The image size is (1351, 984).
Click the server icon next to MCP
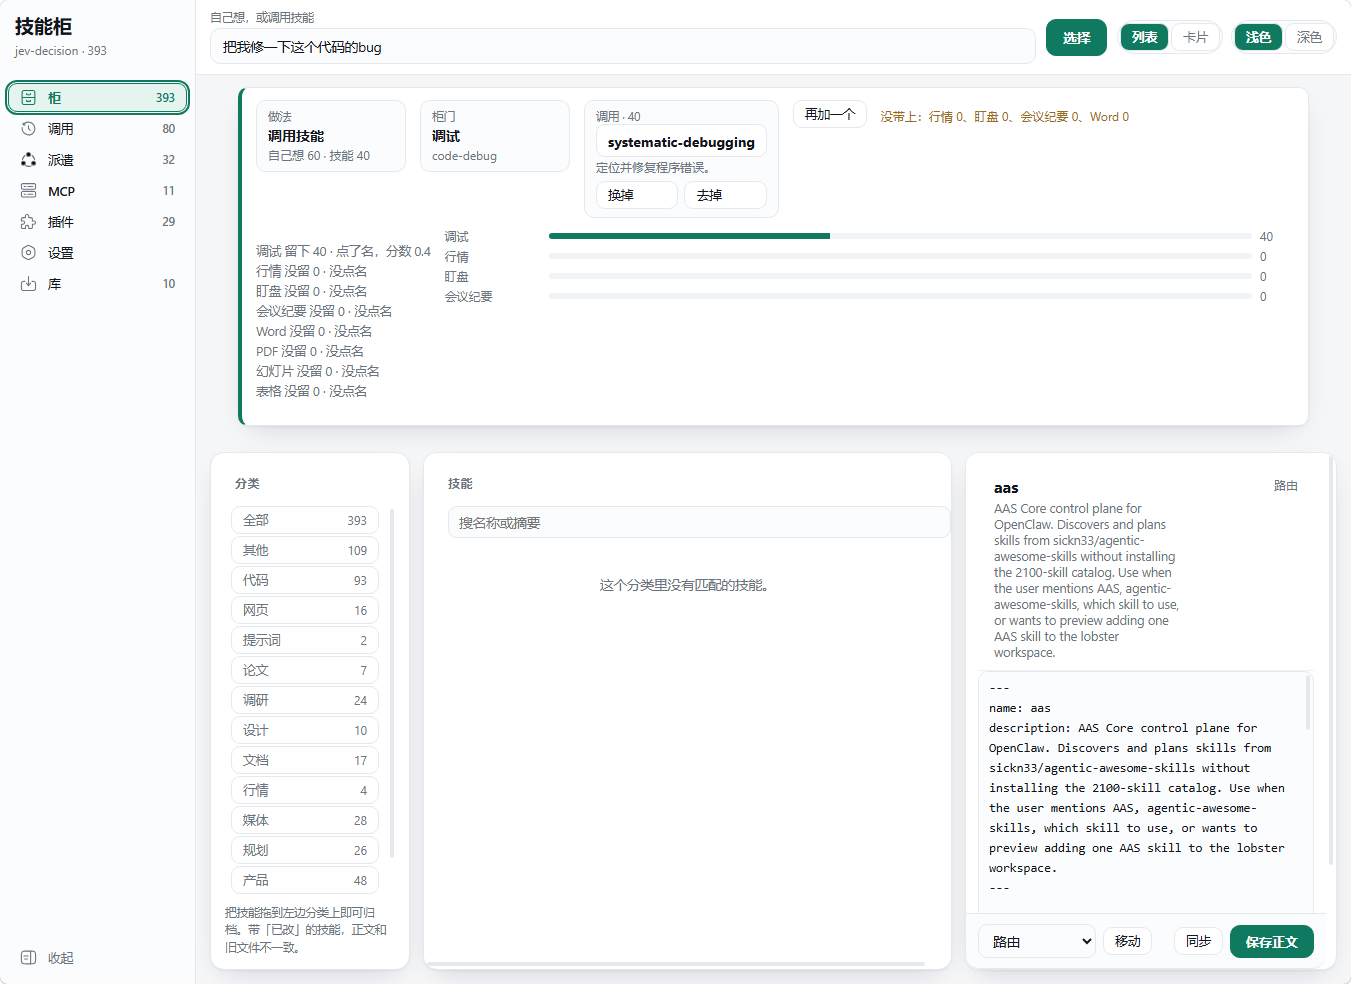pyautogui.click(x=28, y=191)
